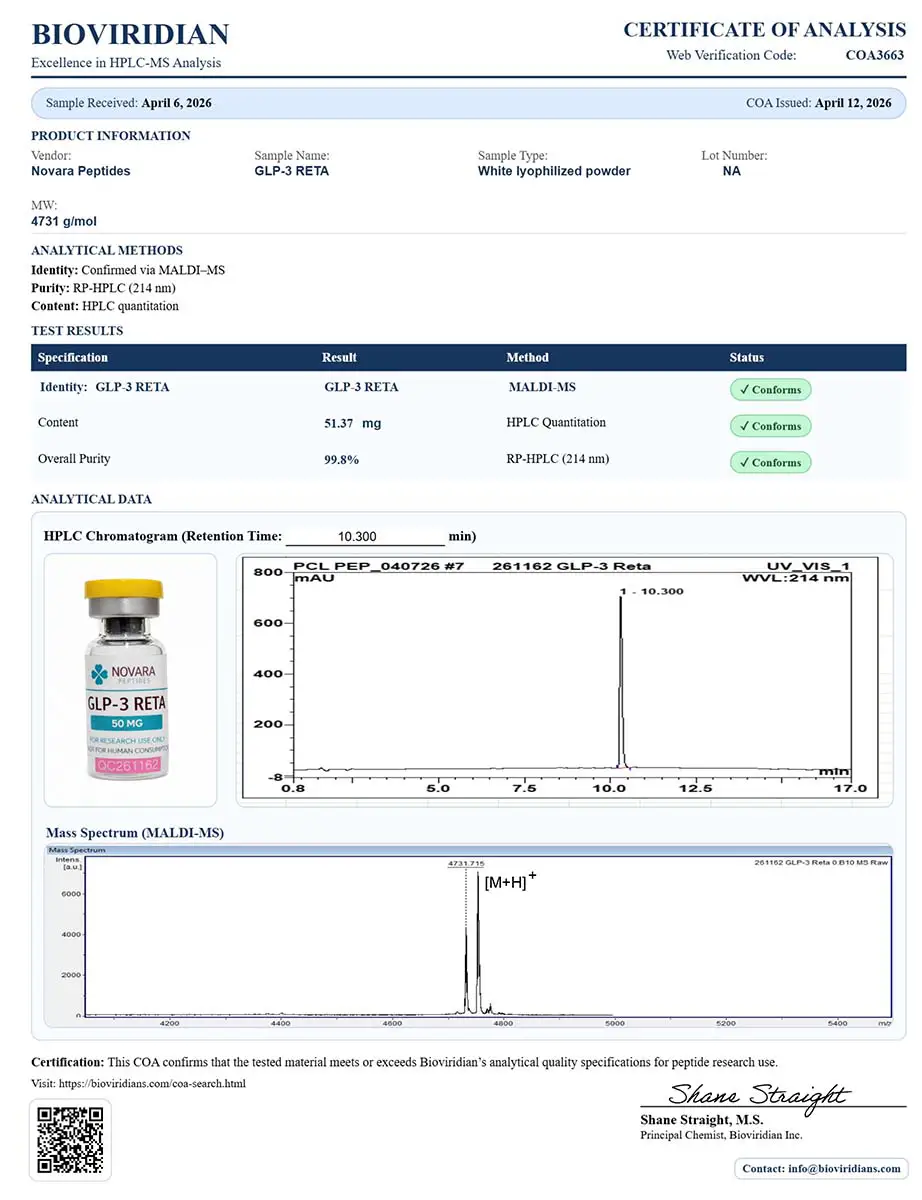This screenshot has height=1200, width=922.
Task: Click sample type White lyophilized powder
Action: click(x=554, y=171)
